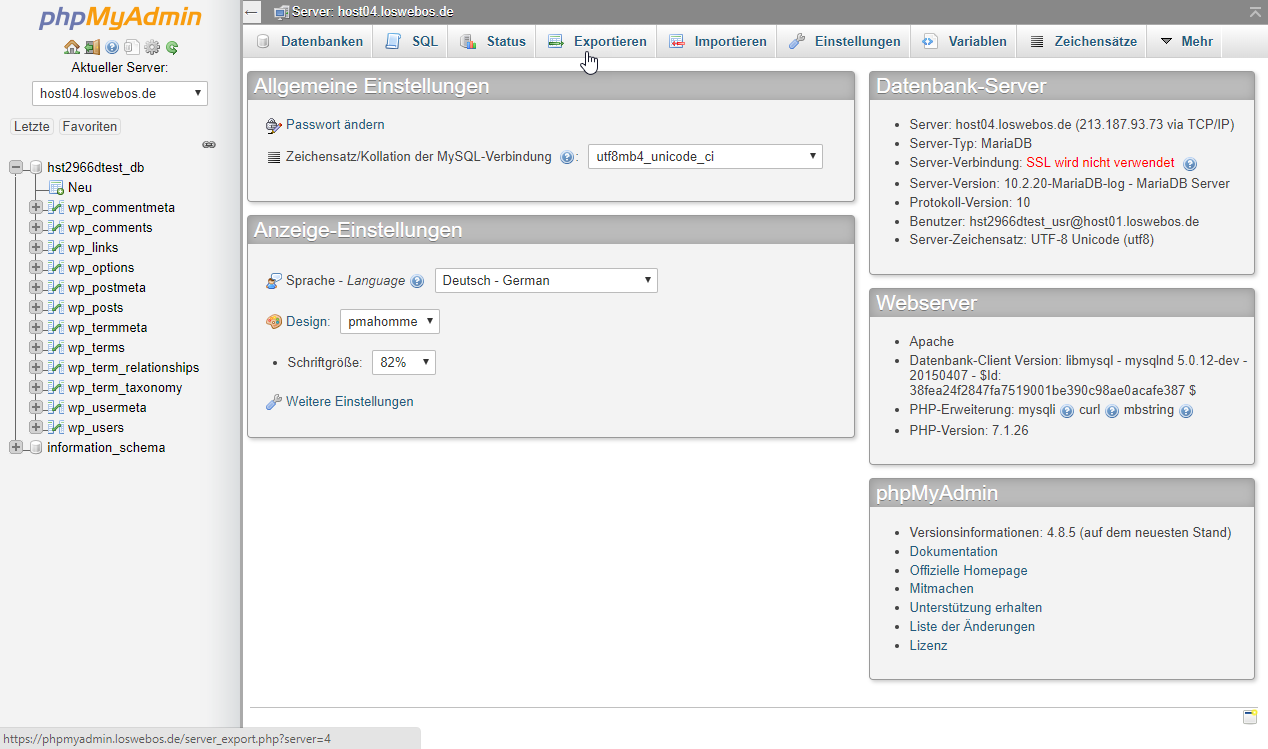
Task: Click help icon next to Sprache - Language
Action: coord(417,282)
